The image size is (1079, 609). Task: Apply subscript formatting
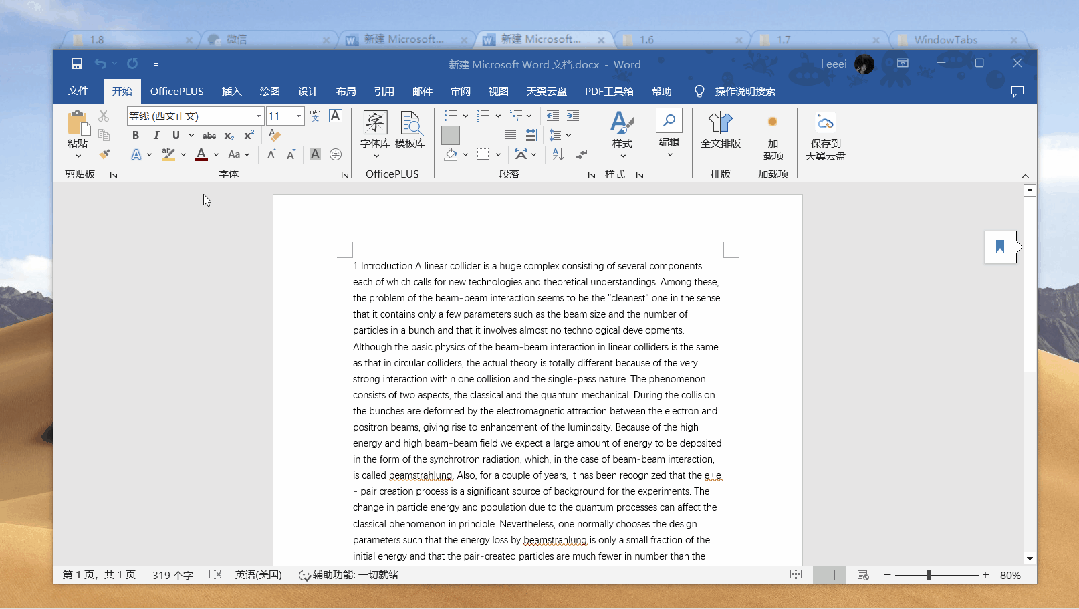[x=229, y=136]
